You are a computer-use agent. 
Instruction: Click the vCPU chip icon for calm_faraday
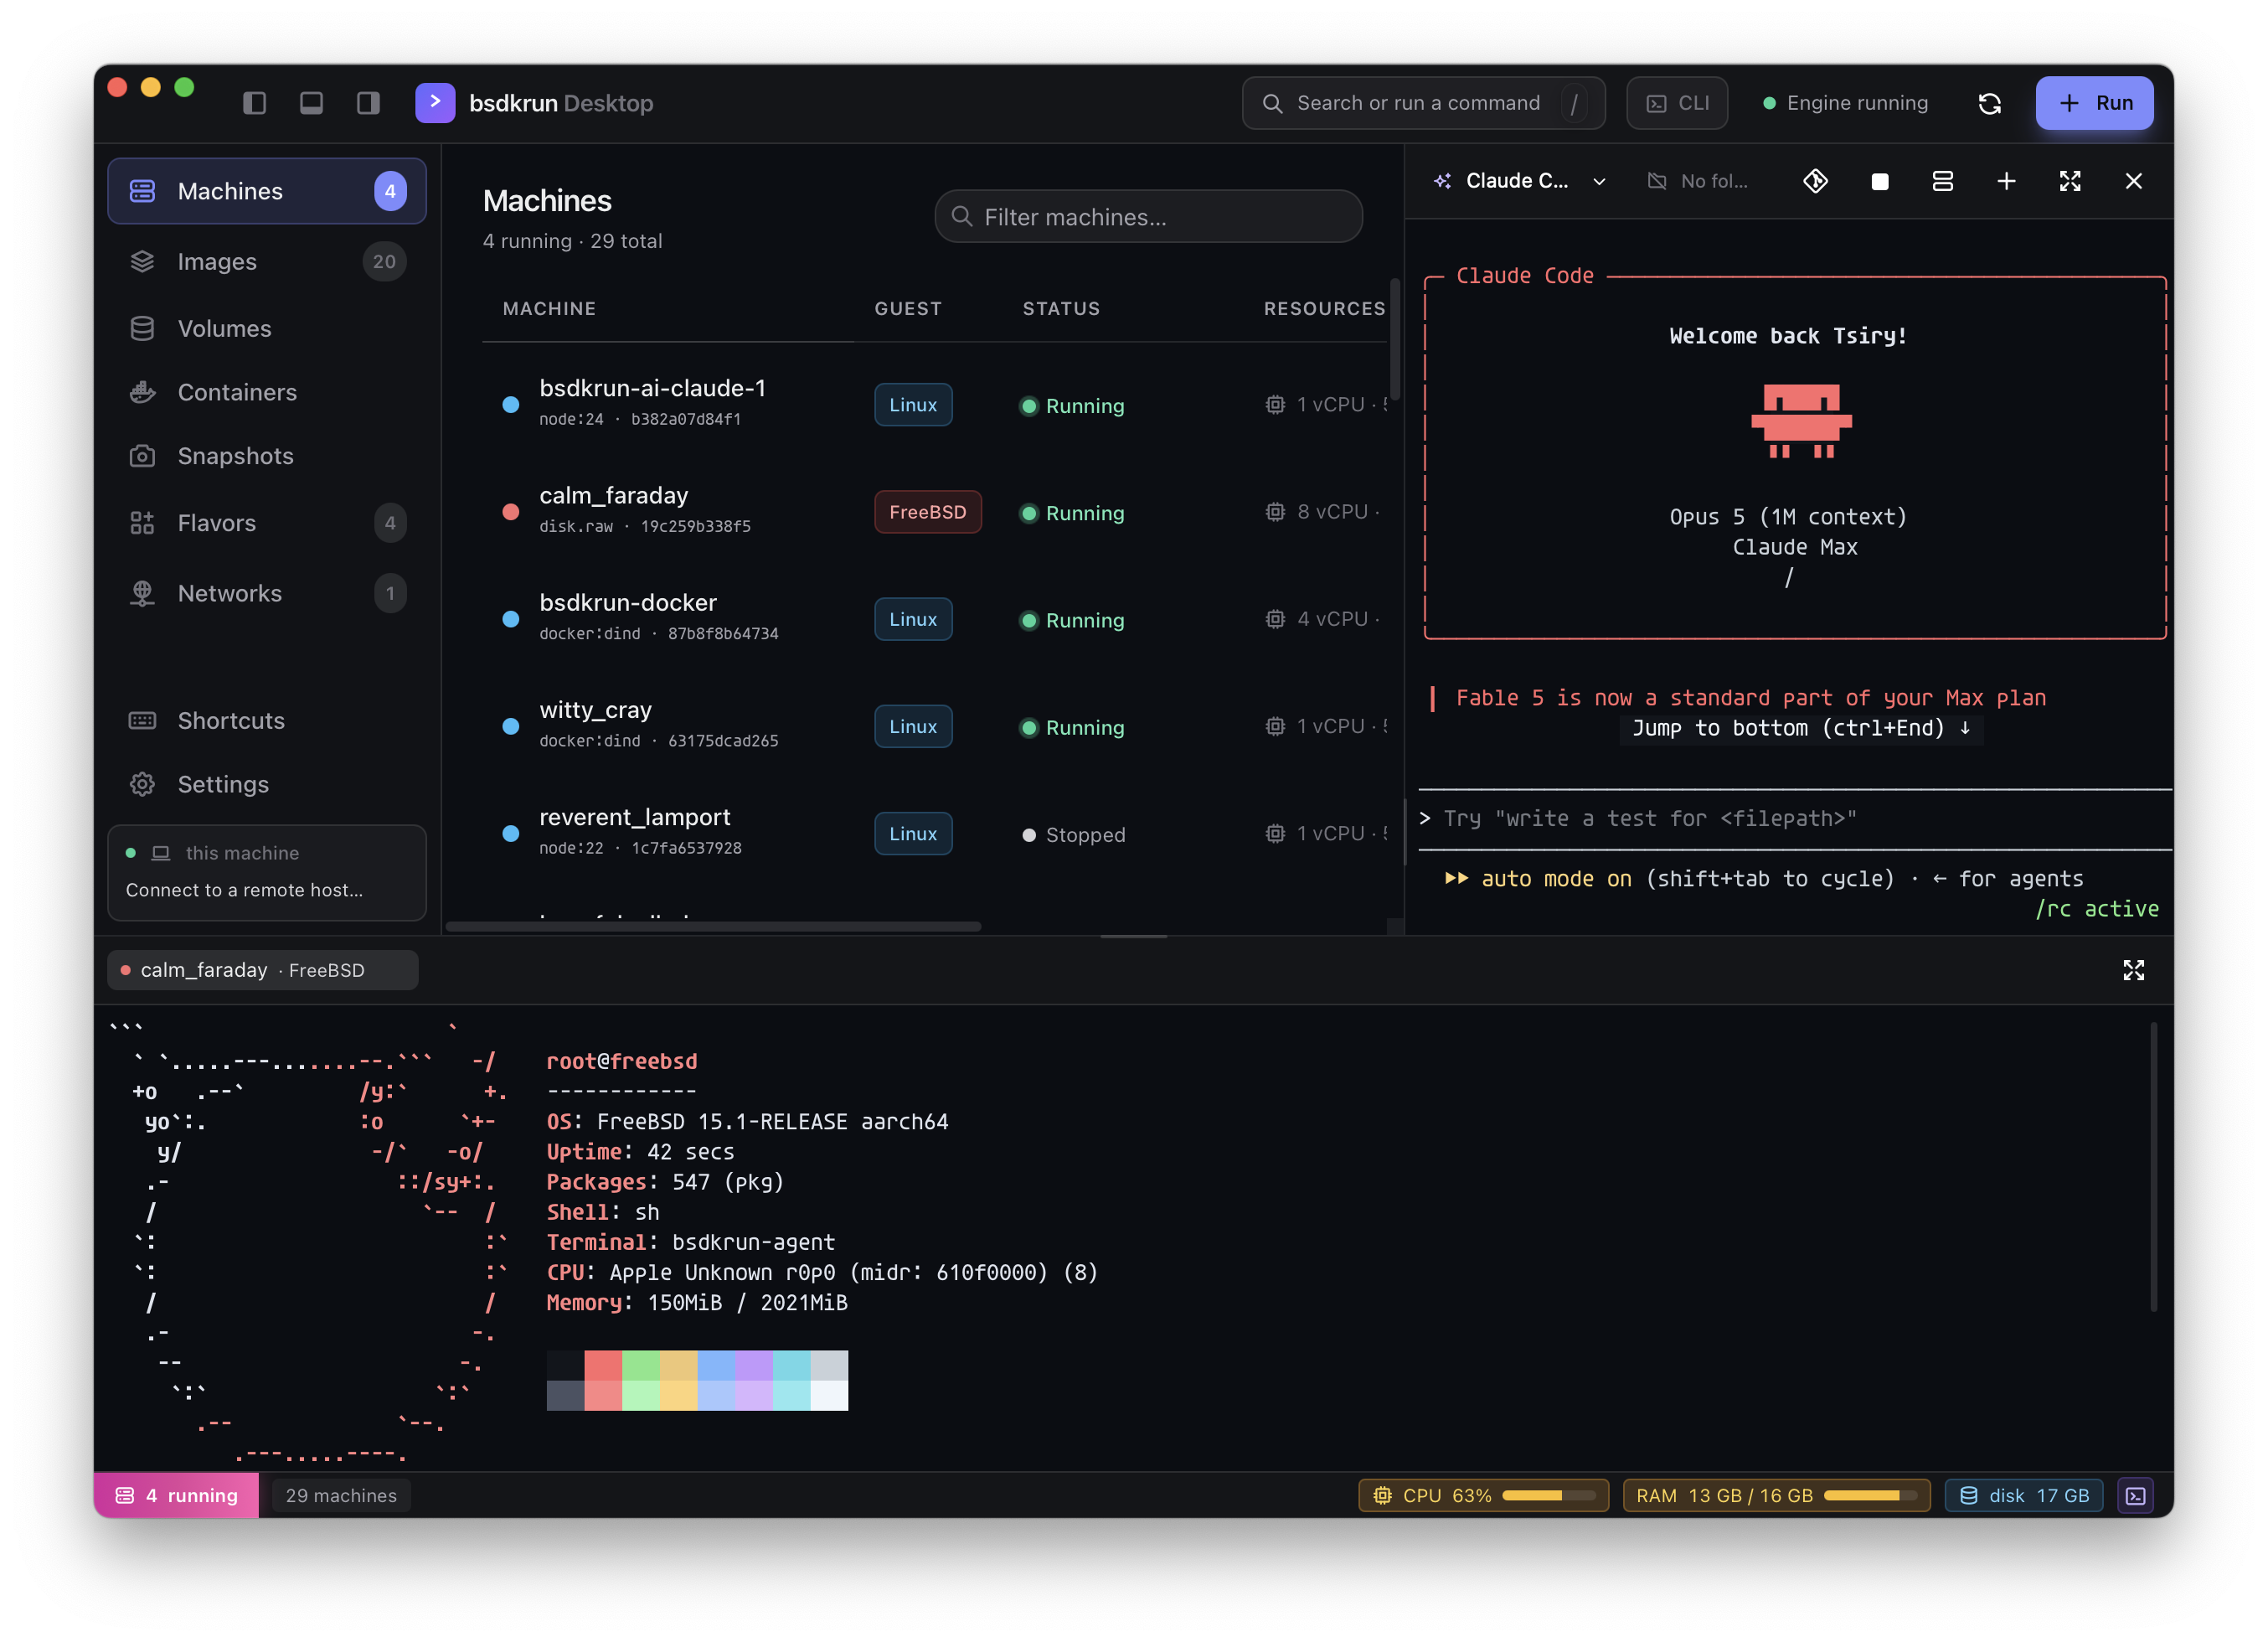tap(1274, 512)
